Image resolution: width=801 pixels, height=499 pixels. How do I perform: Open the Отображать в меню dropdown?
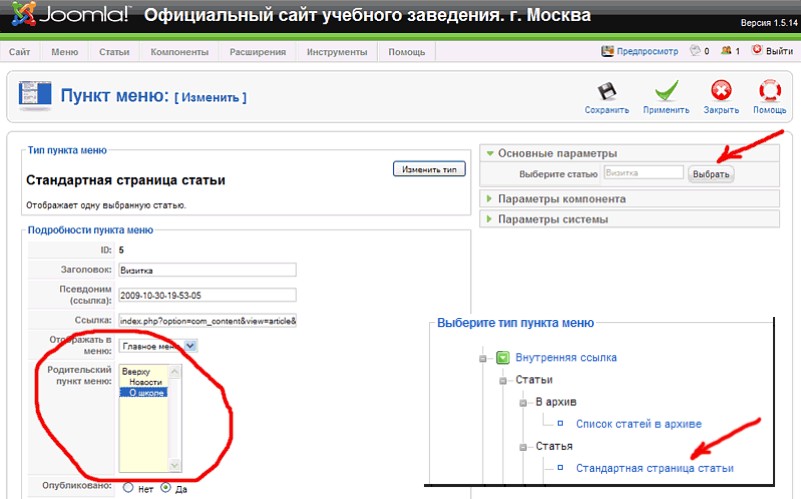157,346
